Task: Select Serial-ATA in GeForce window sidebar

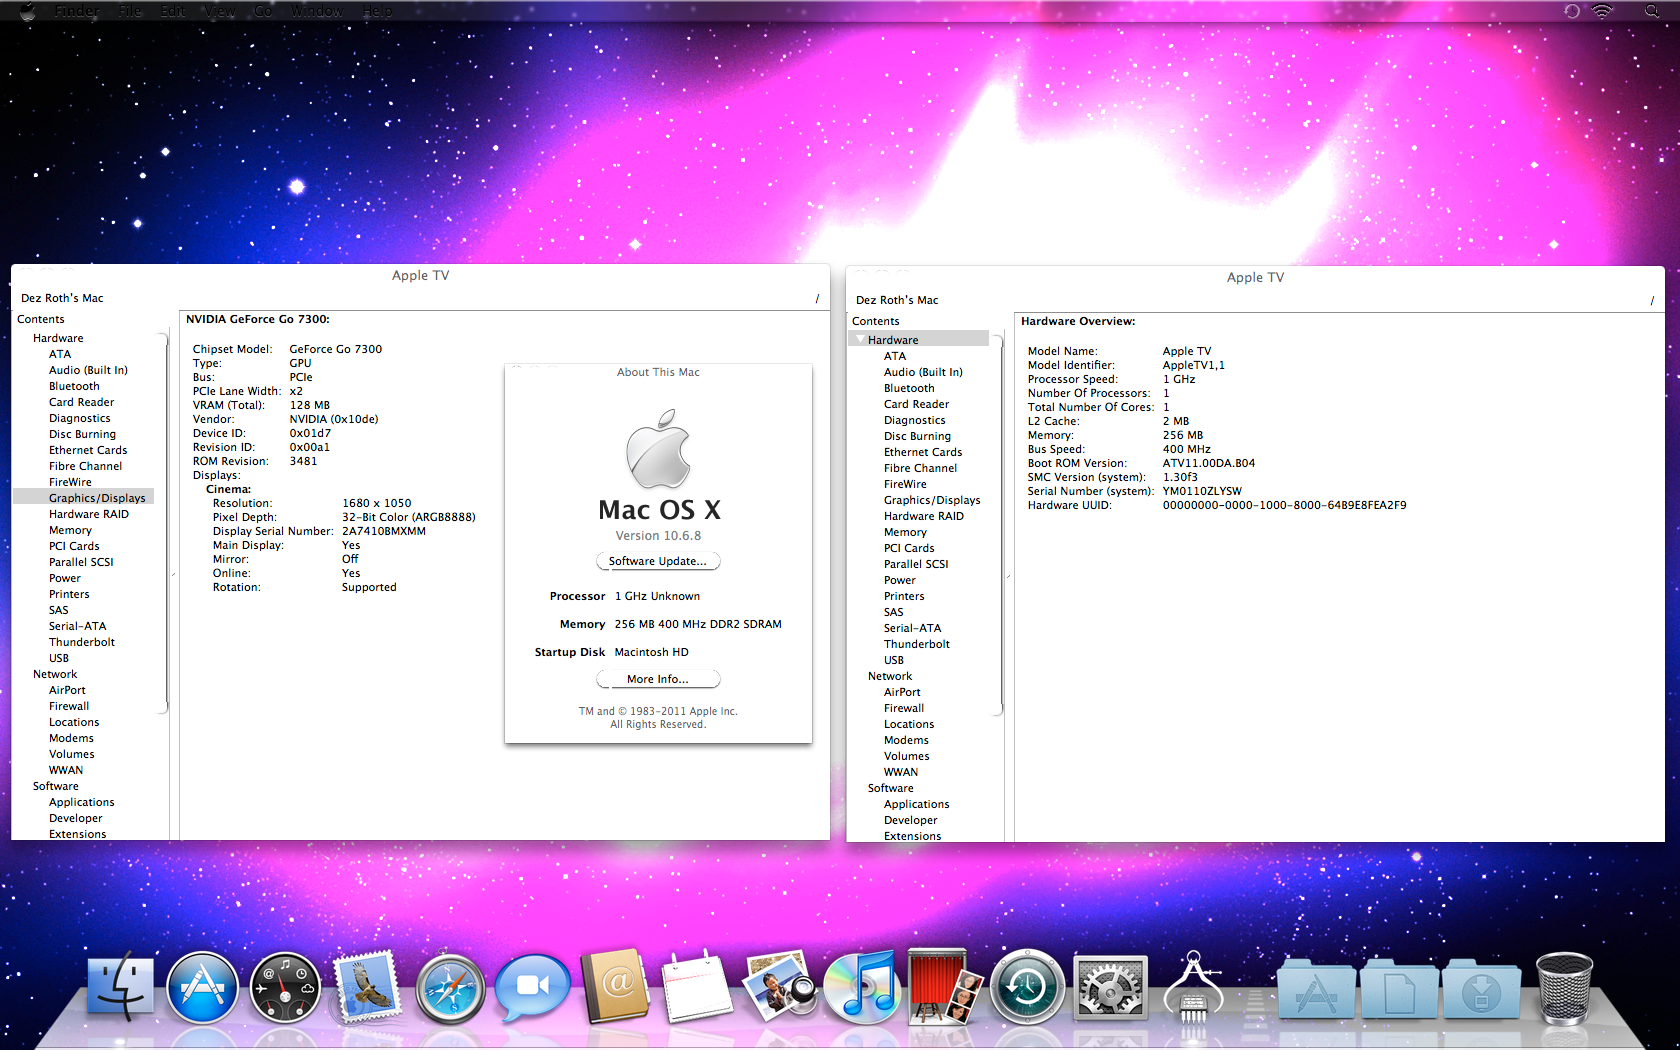Action: 77,626
